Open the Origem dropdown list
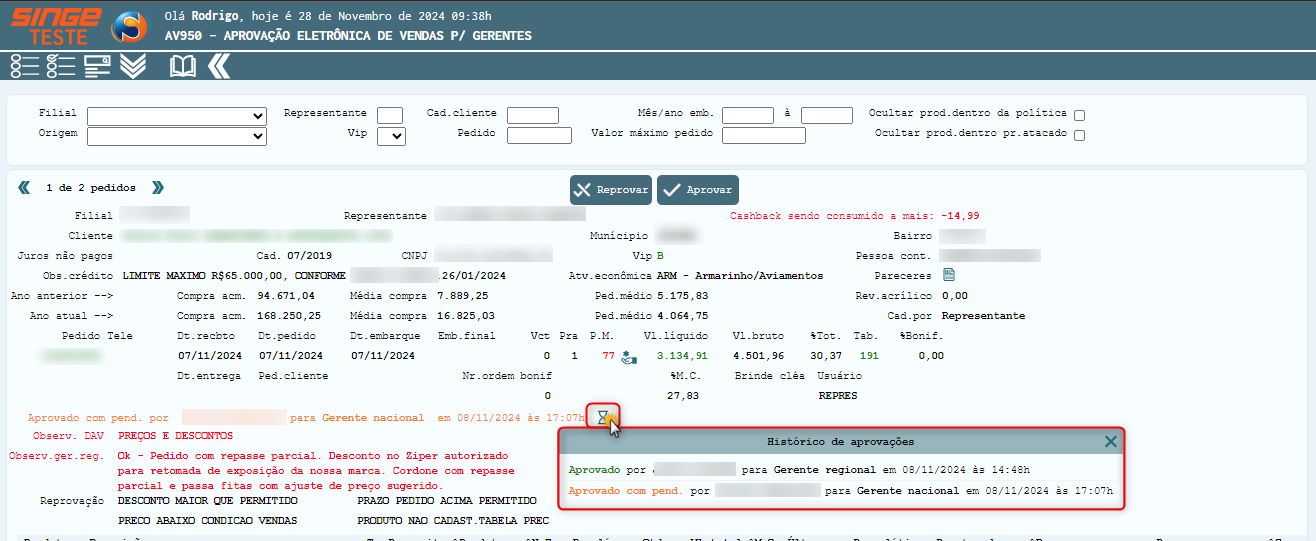 click(x=176, y=136)
